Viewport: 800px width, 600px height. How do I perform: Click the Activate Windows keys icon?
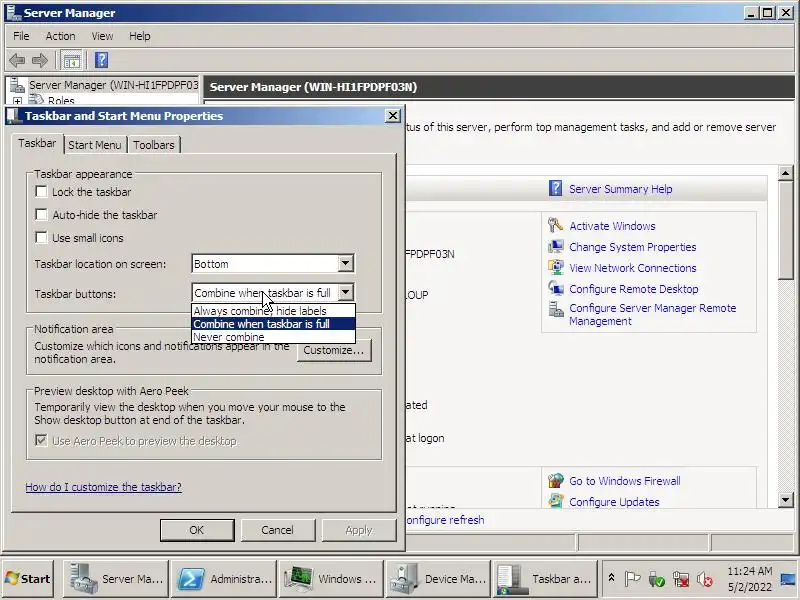click(555, 225)
